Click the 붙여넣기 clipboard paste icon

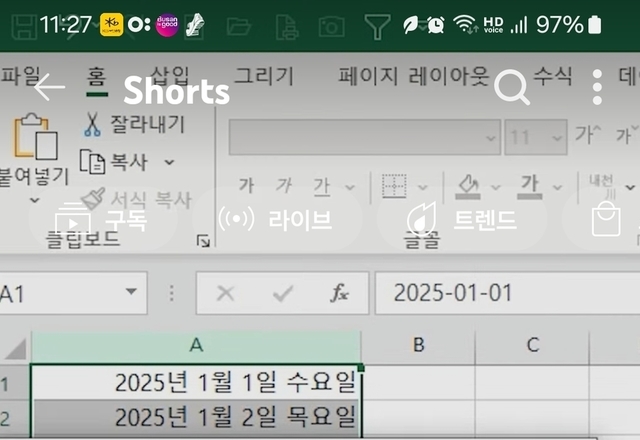pos(34,139)
